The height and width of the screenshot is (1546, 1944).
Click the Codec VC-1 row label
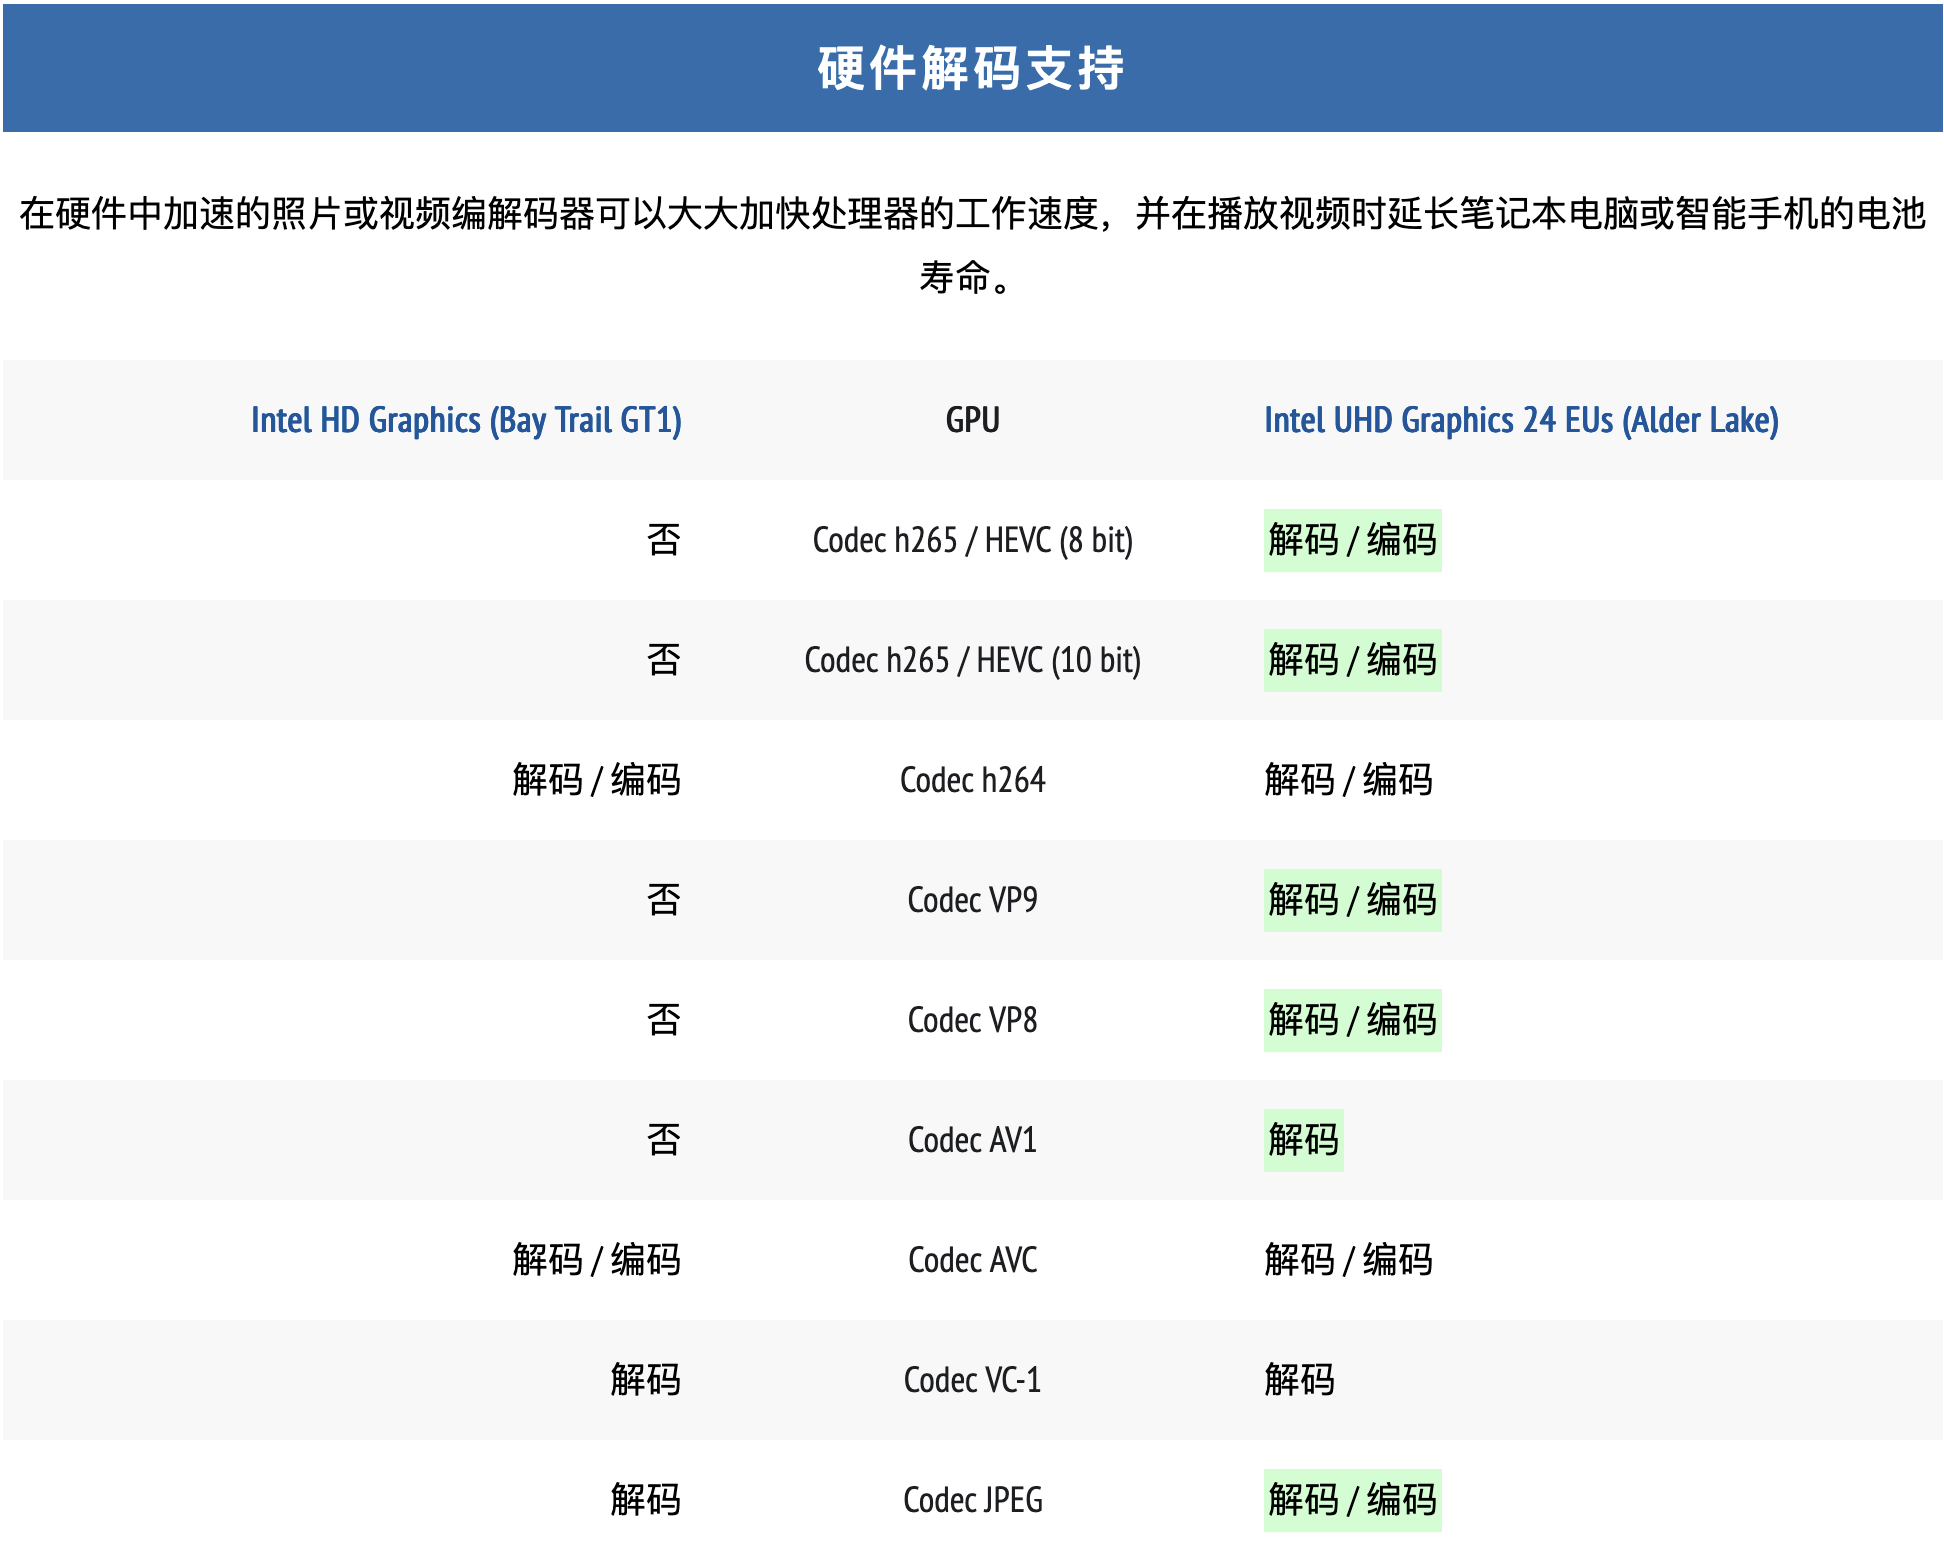click(x=971, y=1380)
